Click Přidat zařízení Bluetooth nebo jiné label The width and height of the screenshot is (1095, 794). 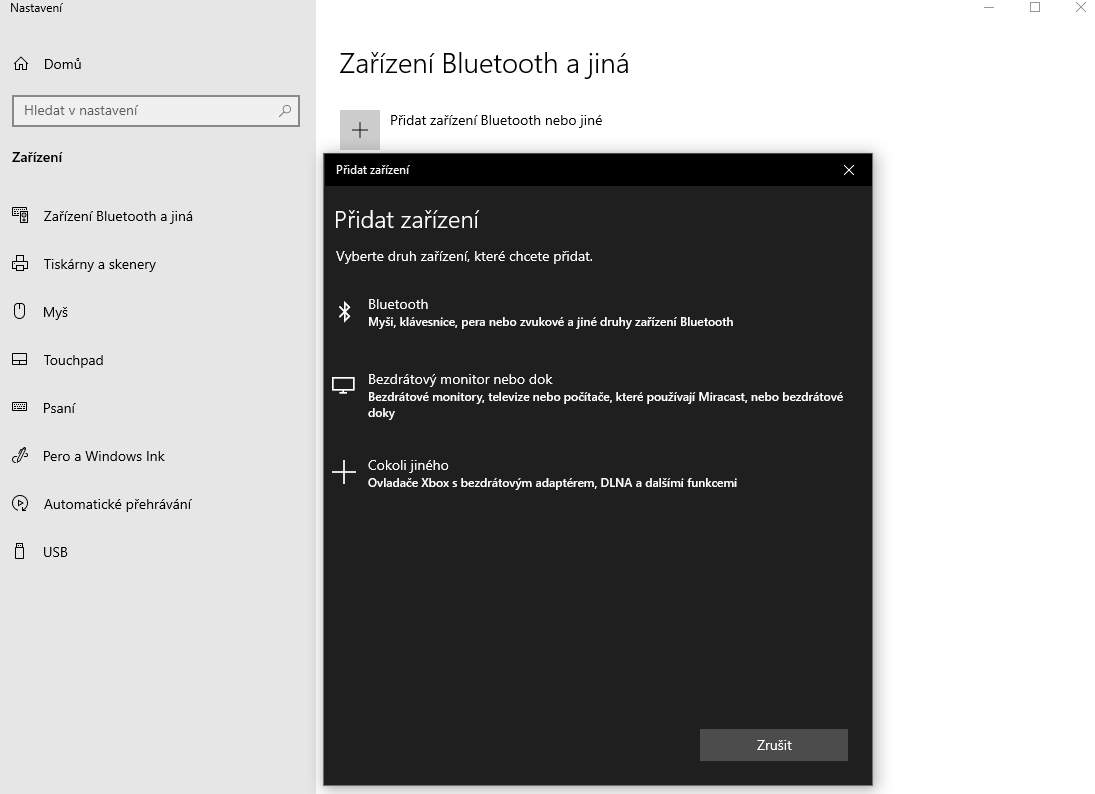496,120
